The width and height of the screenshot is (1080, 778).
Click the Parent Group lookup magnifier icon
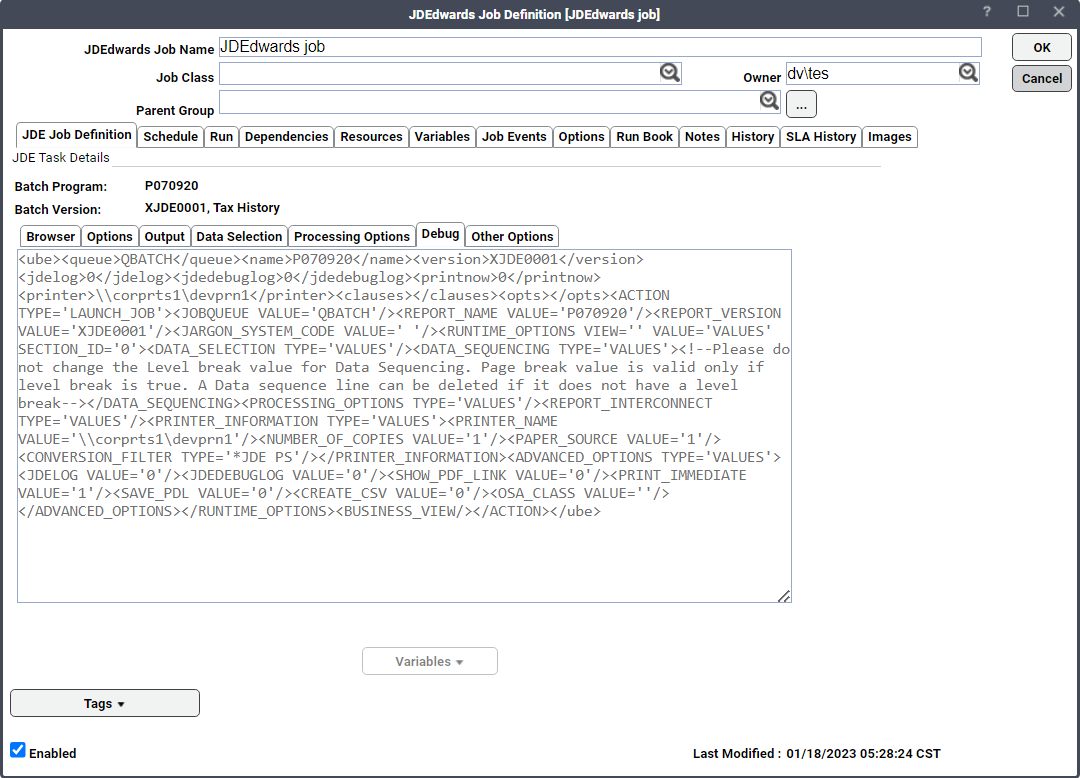click(769, 101)
